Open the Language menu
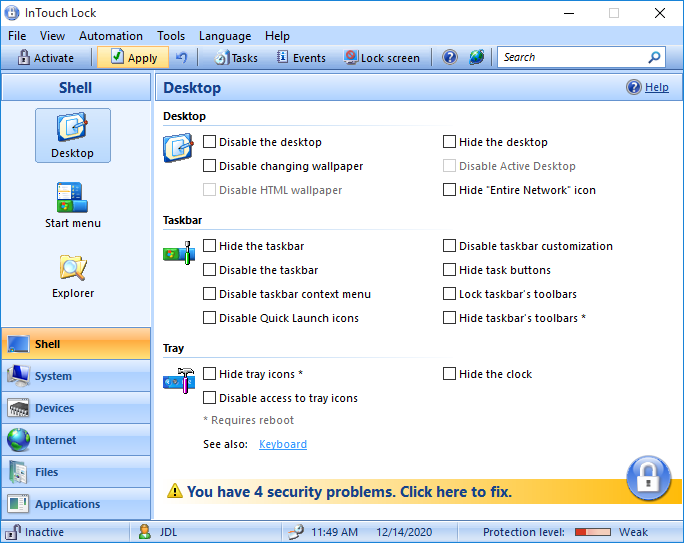 (225, 36)
